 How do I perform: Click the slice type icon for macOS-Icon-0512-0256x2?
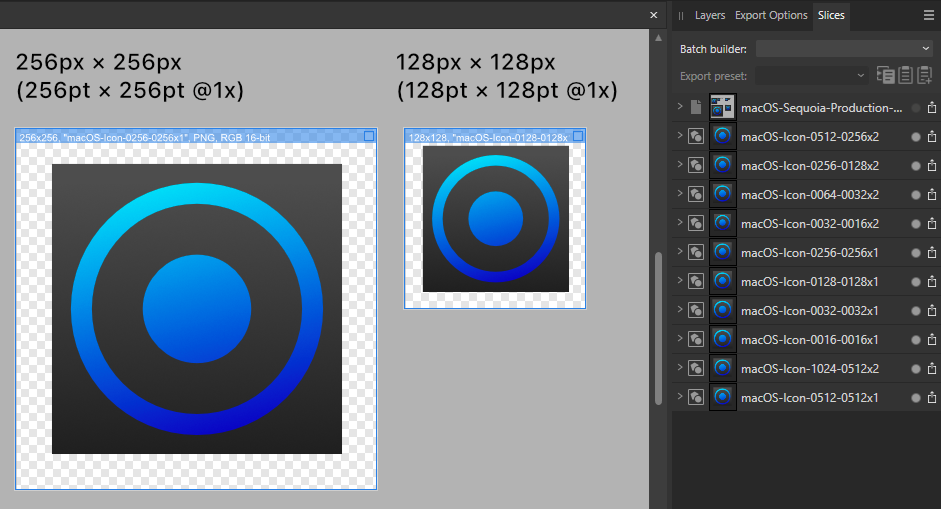pos(696,136)
